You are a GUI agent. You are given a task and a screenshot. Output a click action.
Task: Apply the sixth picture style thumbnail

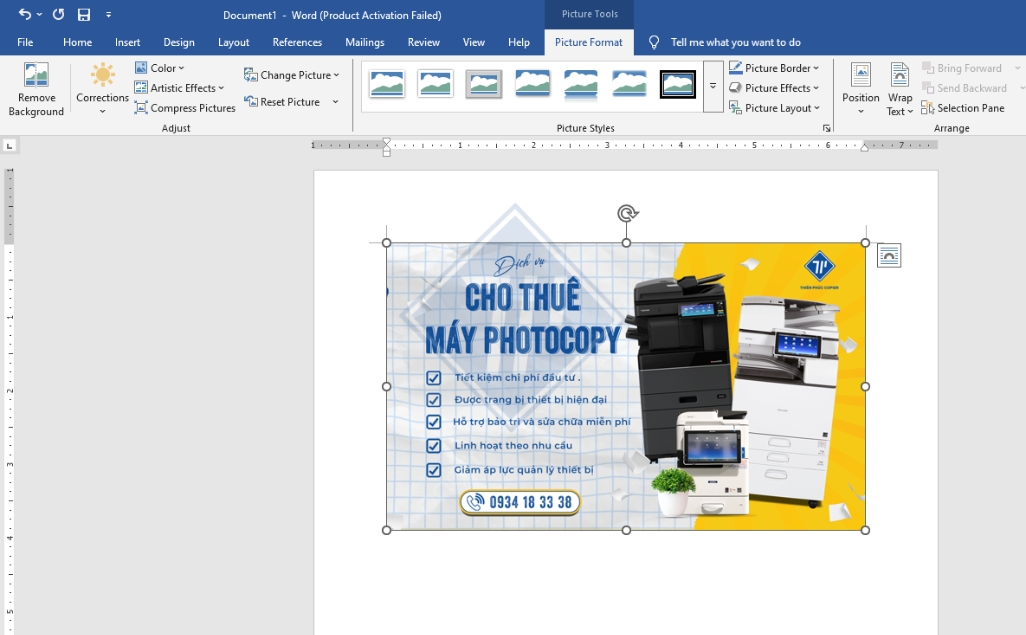629,84
